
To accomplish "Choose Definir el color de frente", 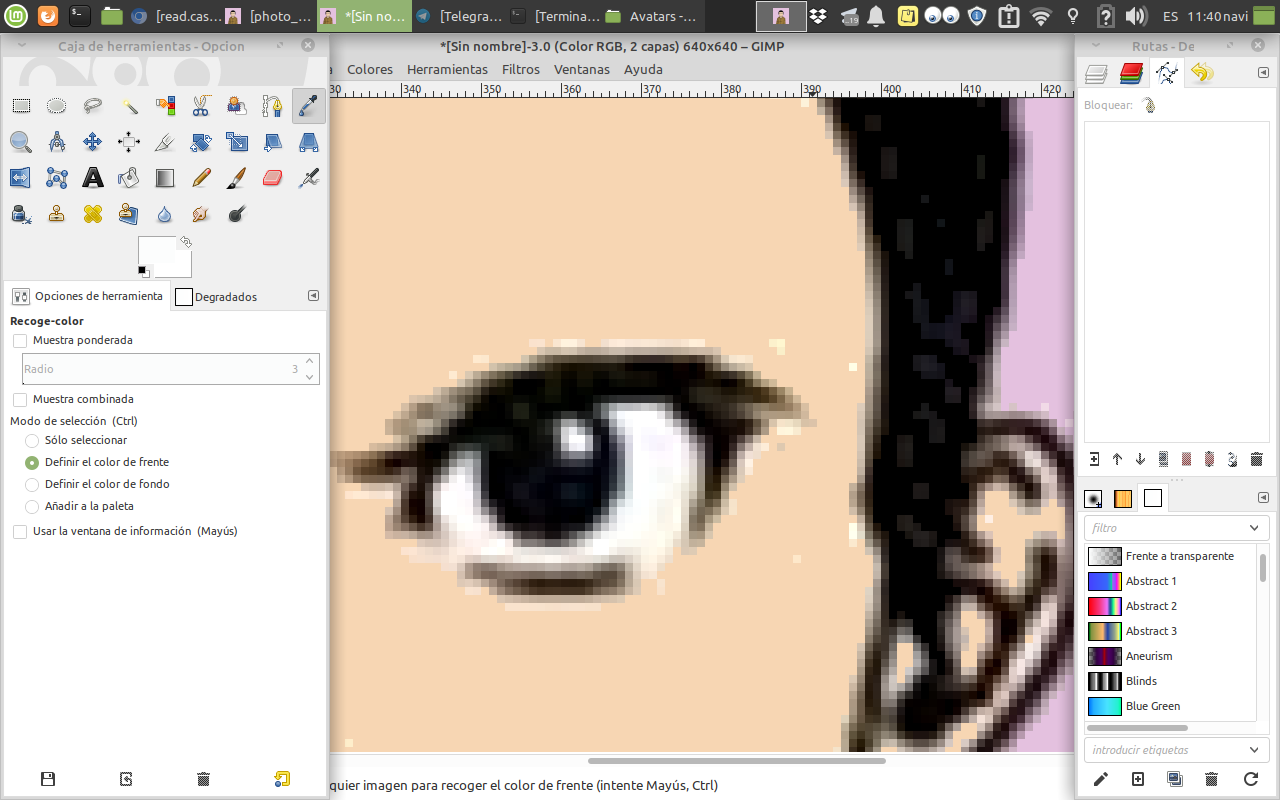I will pyautogui.click(x=32, y=462).
